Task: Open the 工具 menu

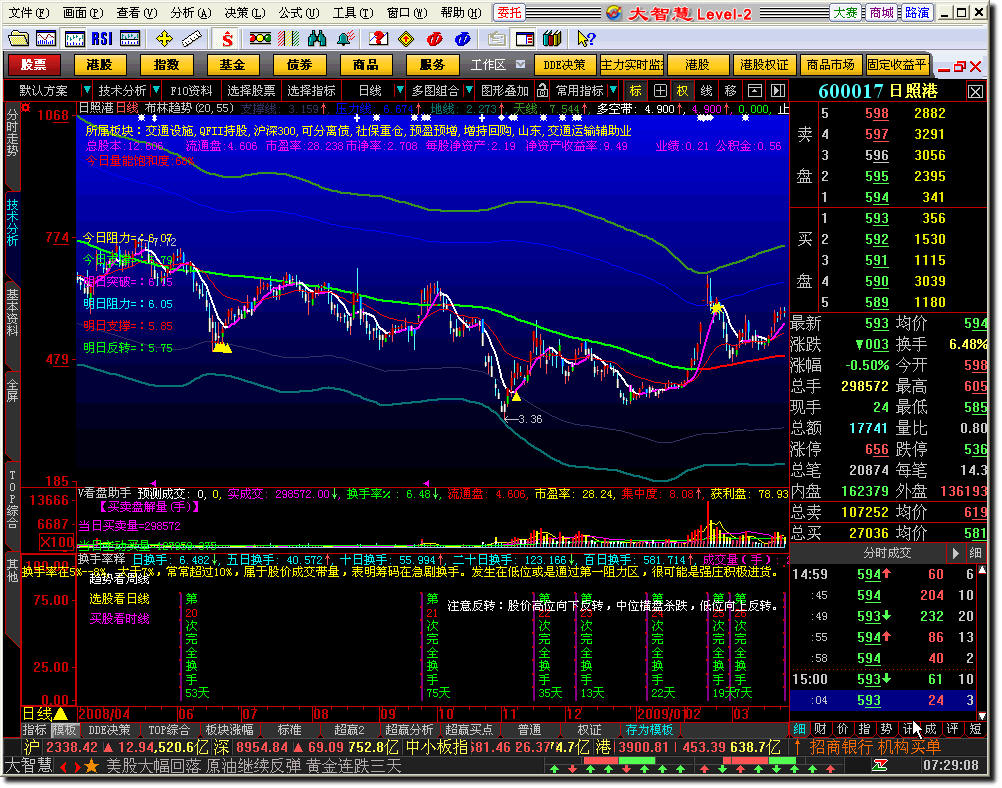Action: click(x=353, y=13)
